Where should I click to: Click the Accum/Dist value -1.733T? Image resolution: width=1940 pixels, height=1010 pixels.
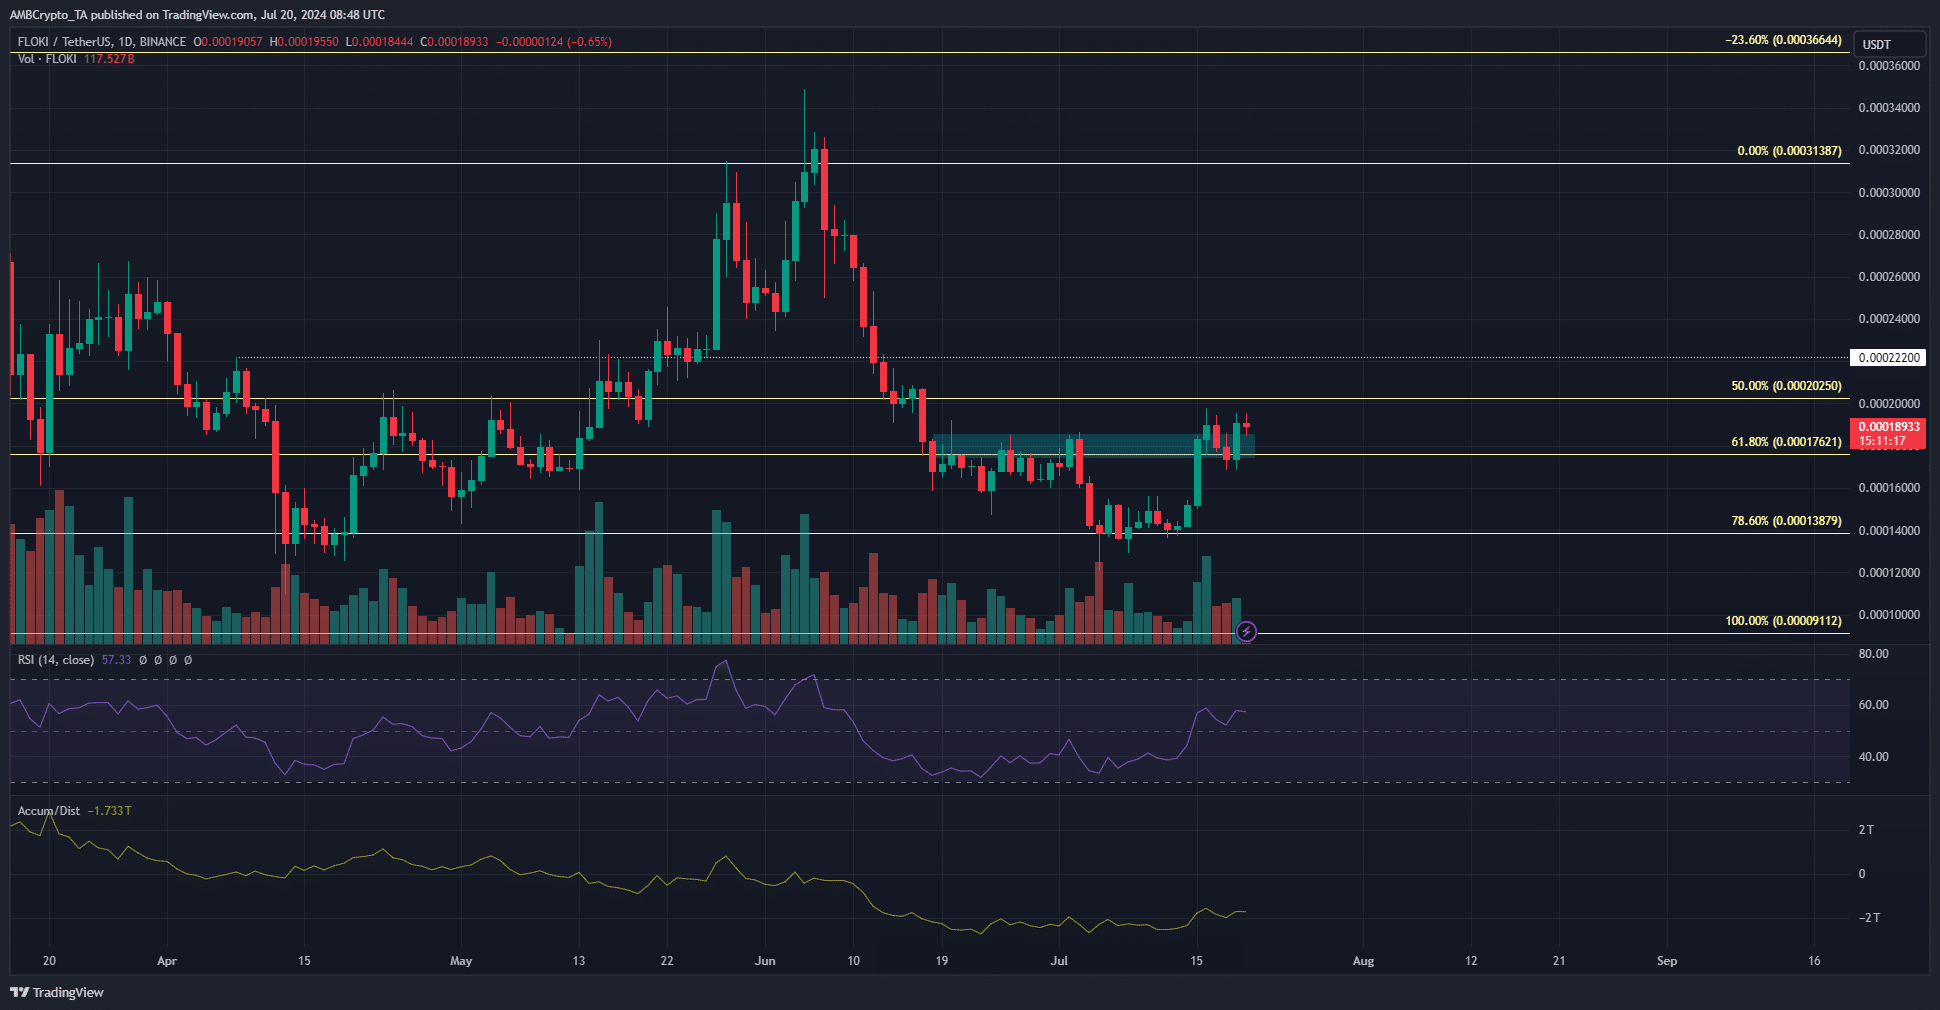[109, 811]
